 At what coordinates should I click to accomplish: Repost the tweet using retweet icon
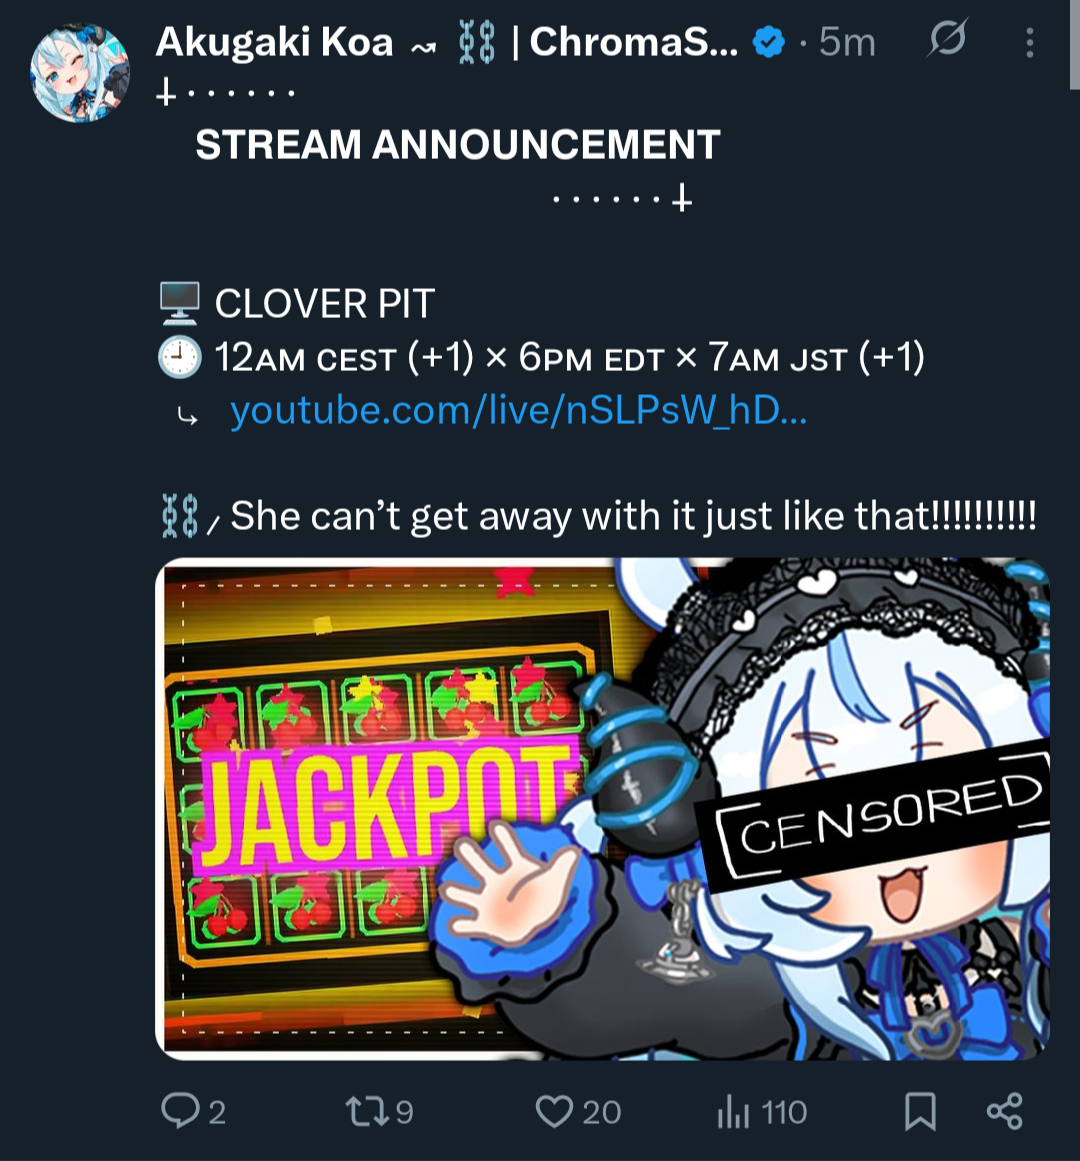coord(367,1111)
